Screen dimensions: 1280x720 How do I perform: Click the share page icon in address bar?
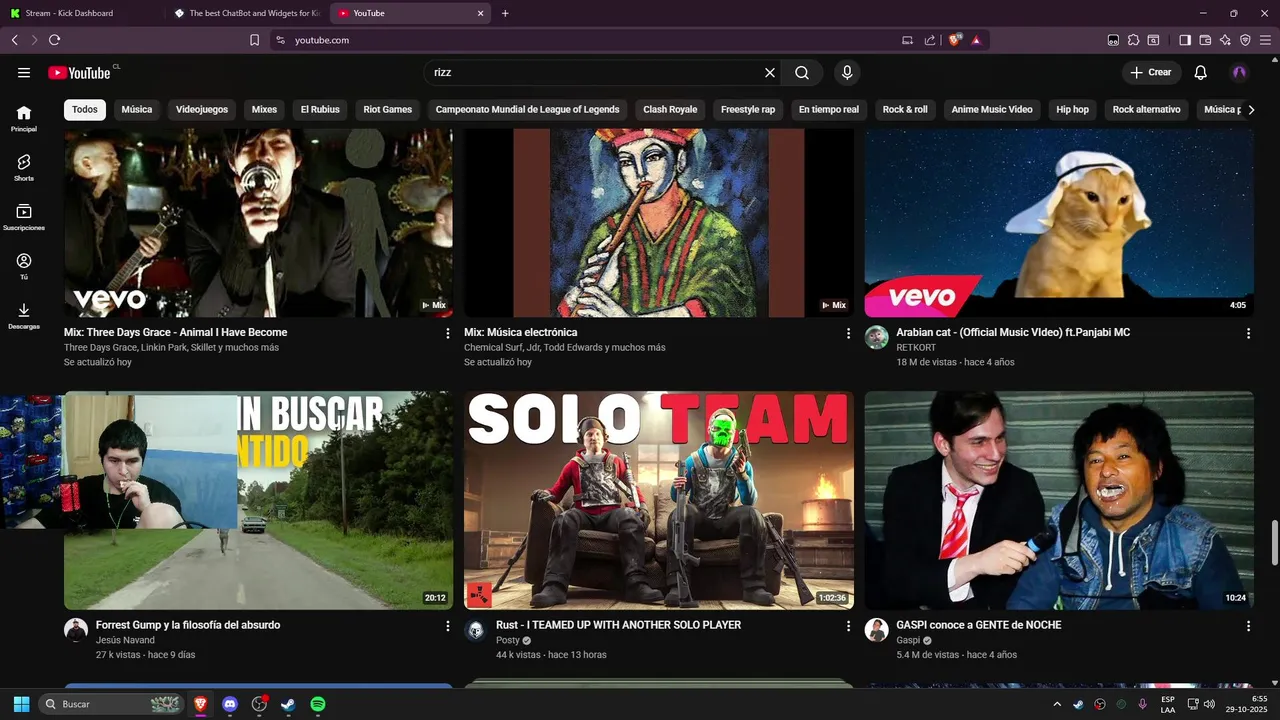click(930, 40)
